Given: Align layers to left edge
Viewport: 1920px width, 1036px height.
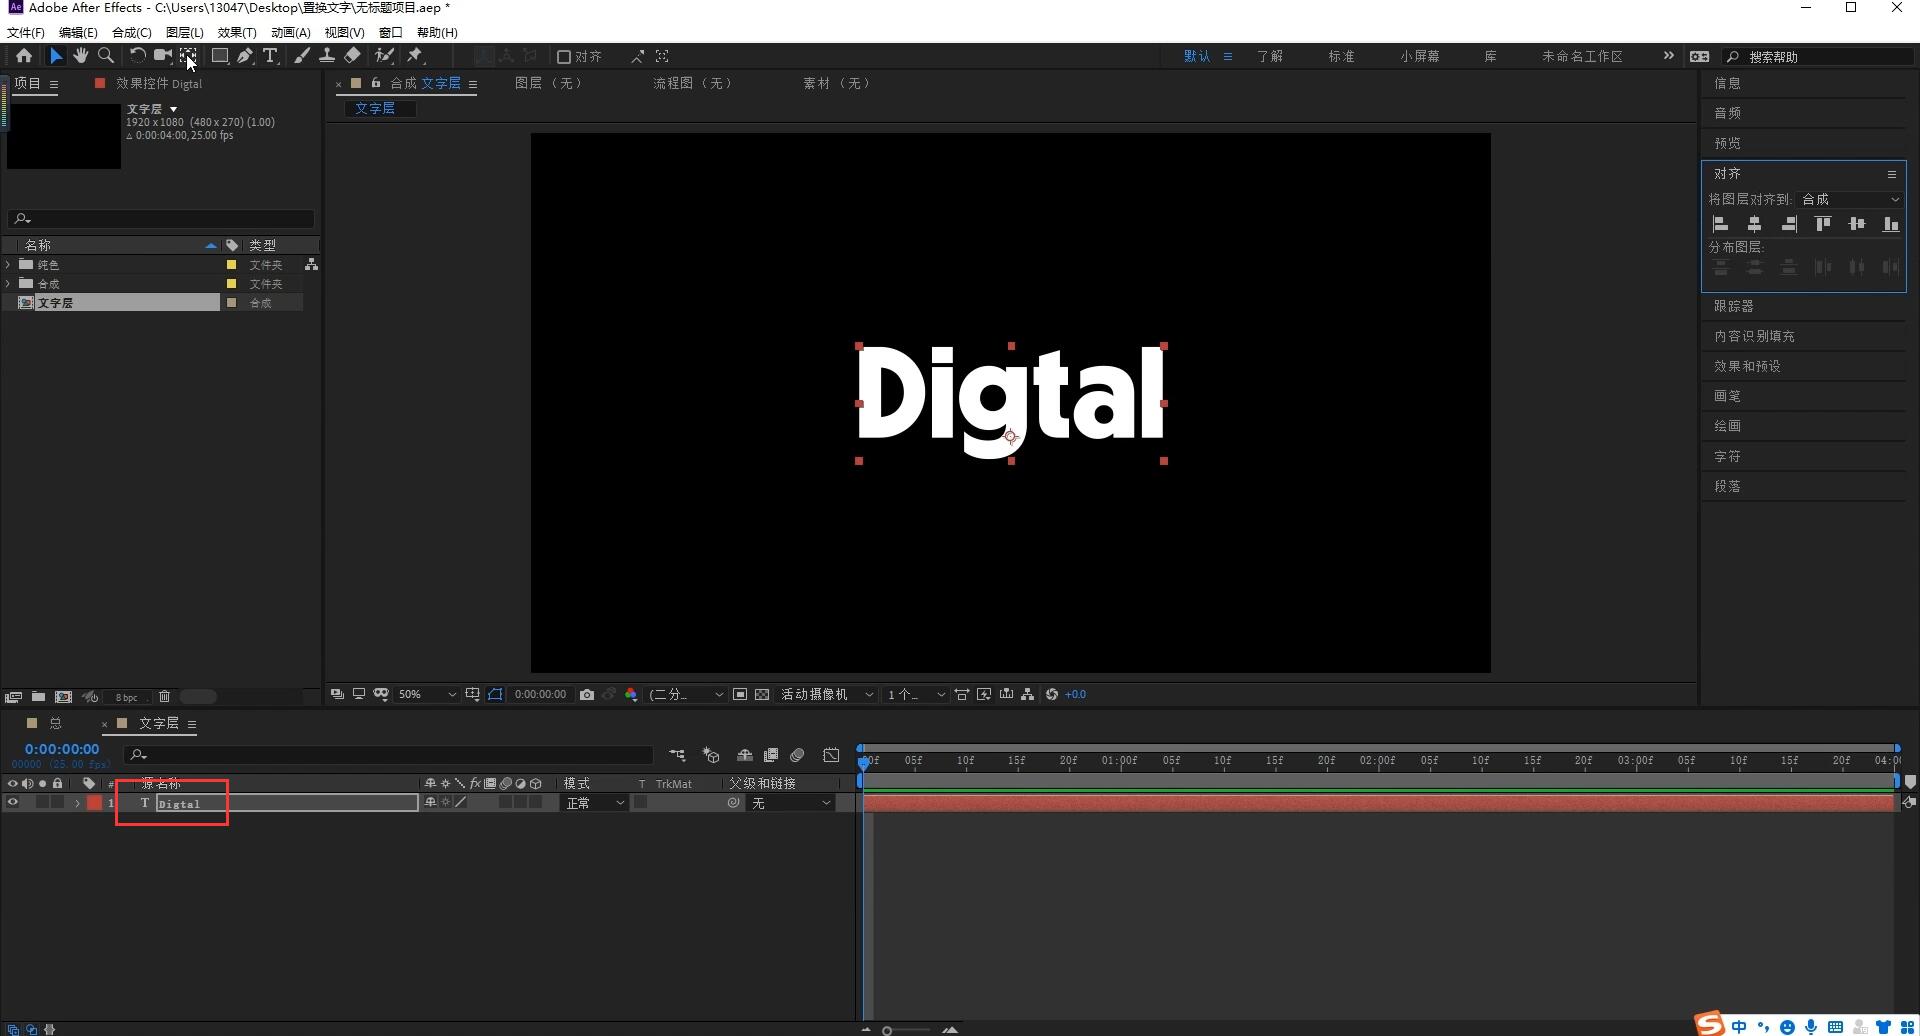Looking at the screenshot, I should pos(1720,224).
